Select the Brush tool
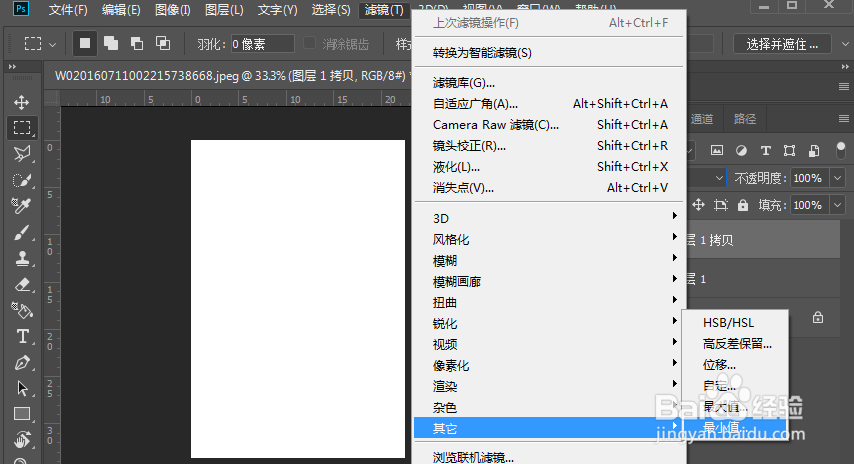 point(22,233)
